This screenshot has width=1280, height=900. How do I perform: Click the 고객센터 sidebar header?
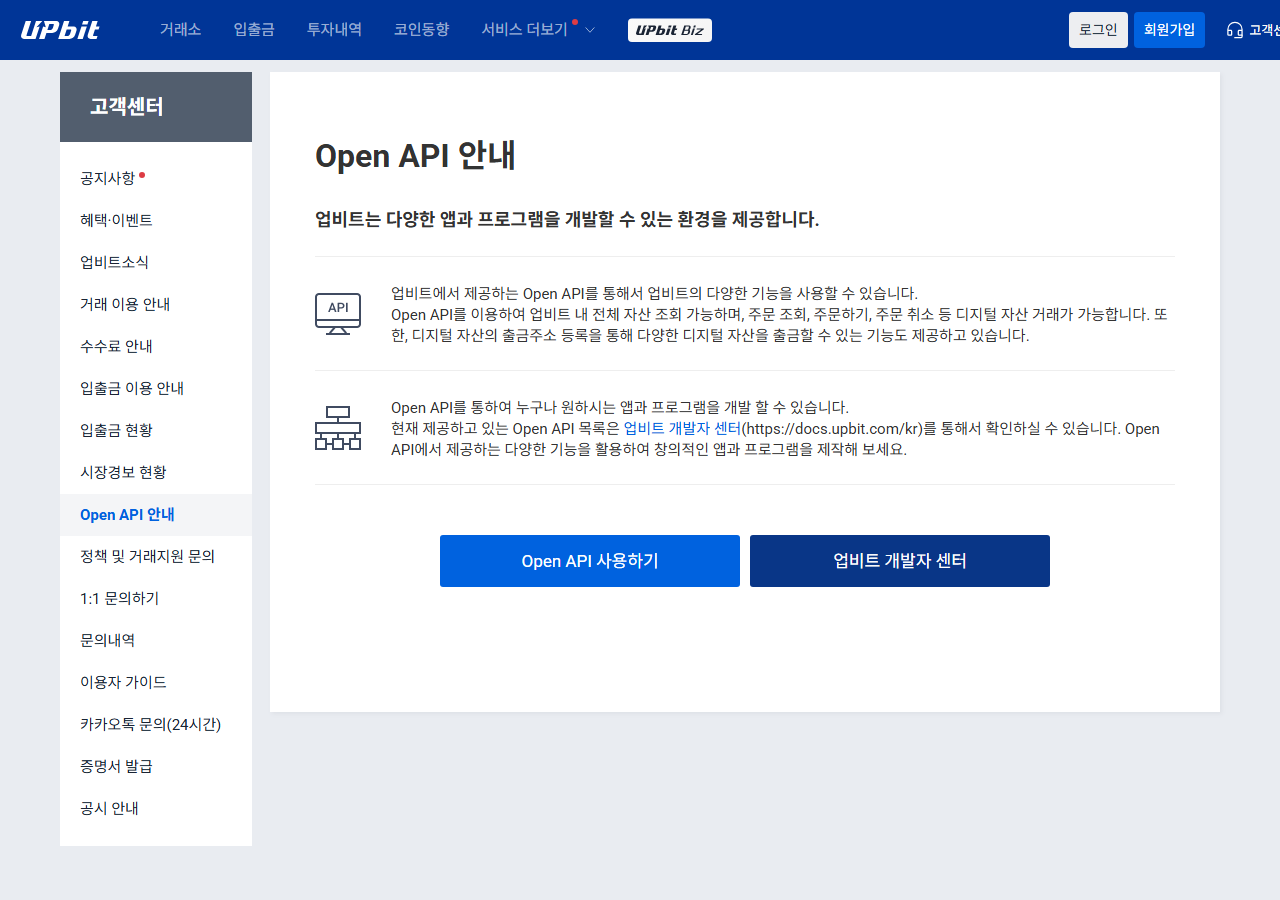coord(156,107)
